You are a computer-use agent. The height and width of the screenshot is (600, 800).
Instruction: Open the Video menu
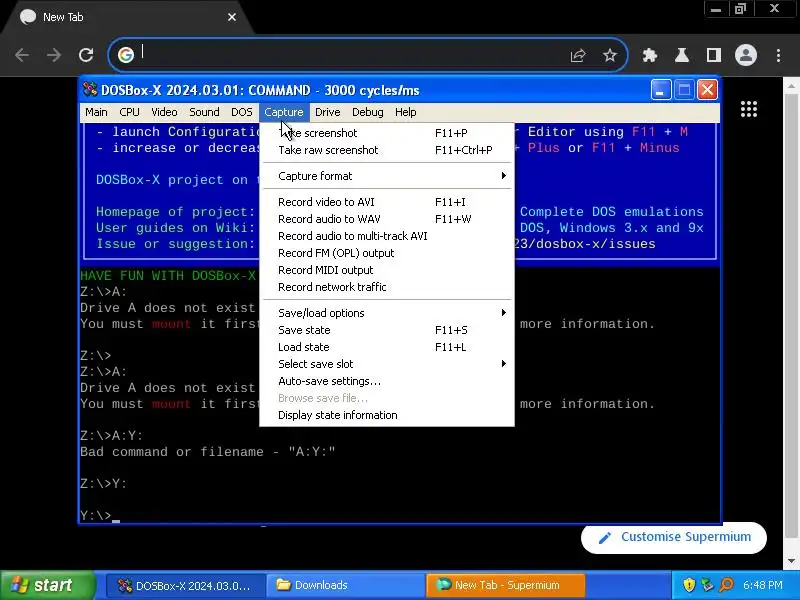164,112
